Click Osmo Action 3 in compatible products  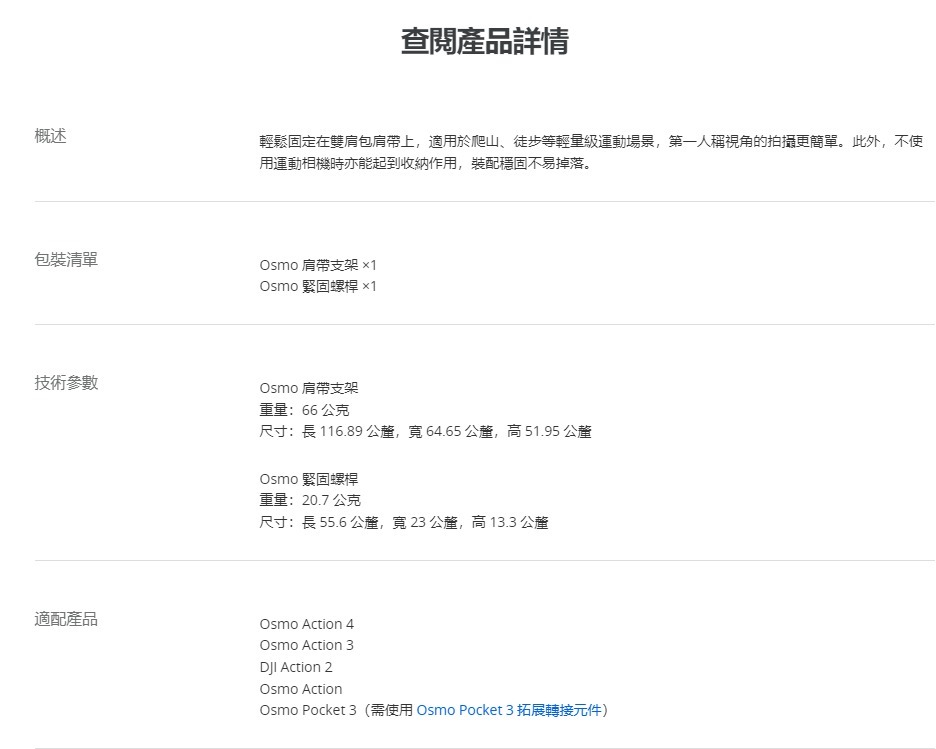(307, 645)
